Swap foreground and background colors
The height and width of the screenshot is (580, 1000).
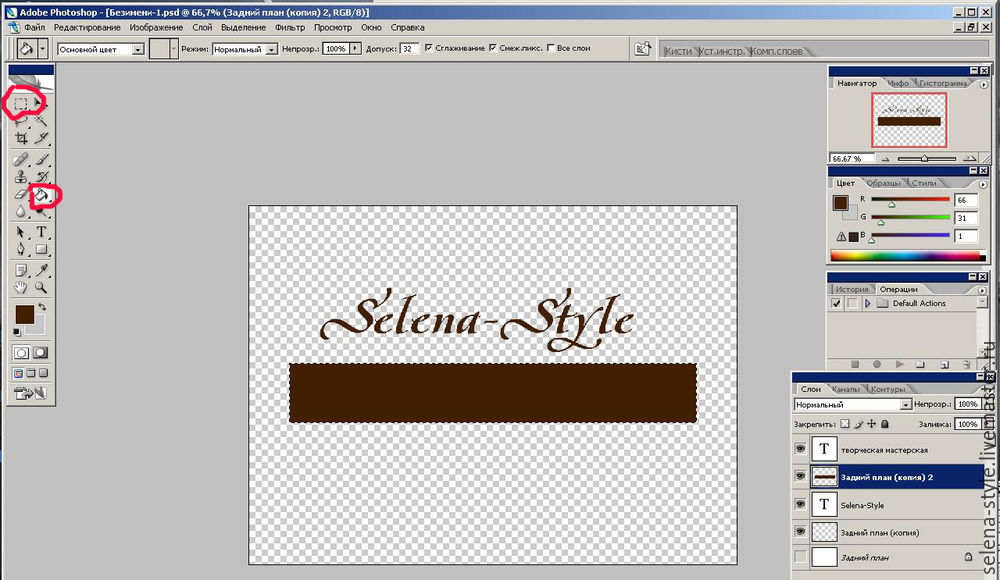(42, 307)
